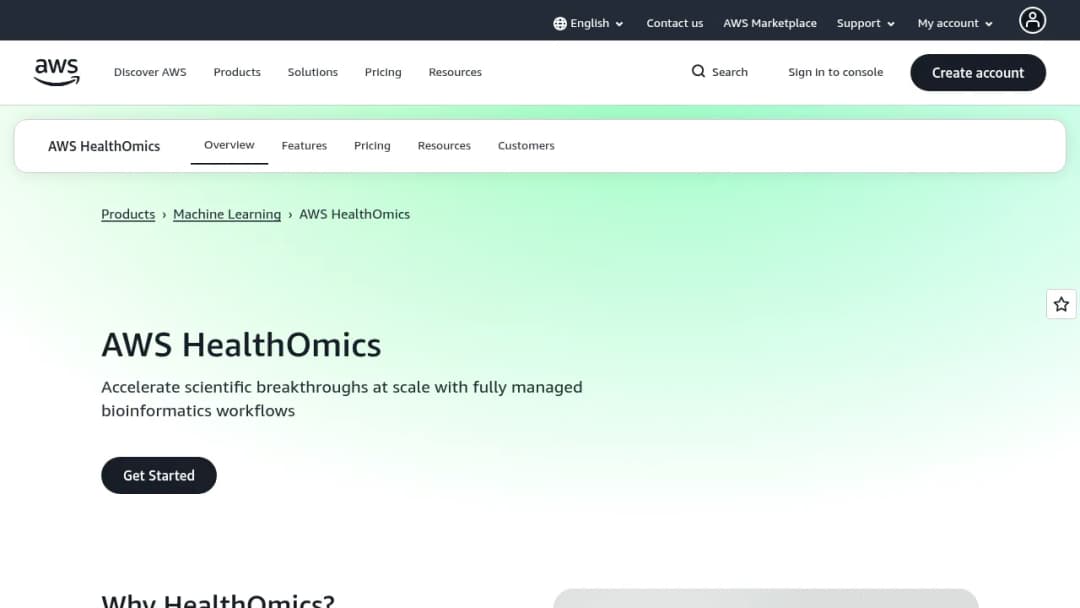Expand the Support dropdown
The image size is (1080, 608).
click(x=866, y=23)
